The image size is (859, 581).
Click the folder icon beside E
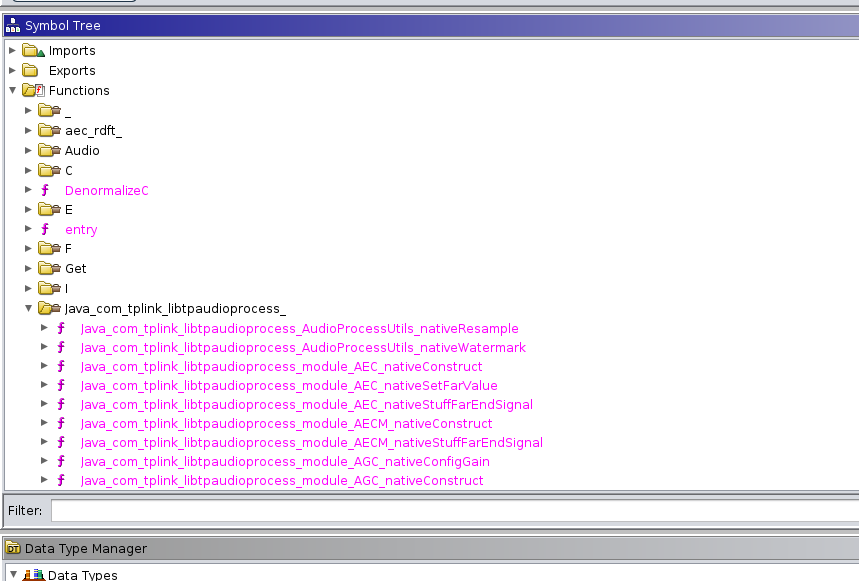pyautogui.click(x=49, y=209)
